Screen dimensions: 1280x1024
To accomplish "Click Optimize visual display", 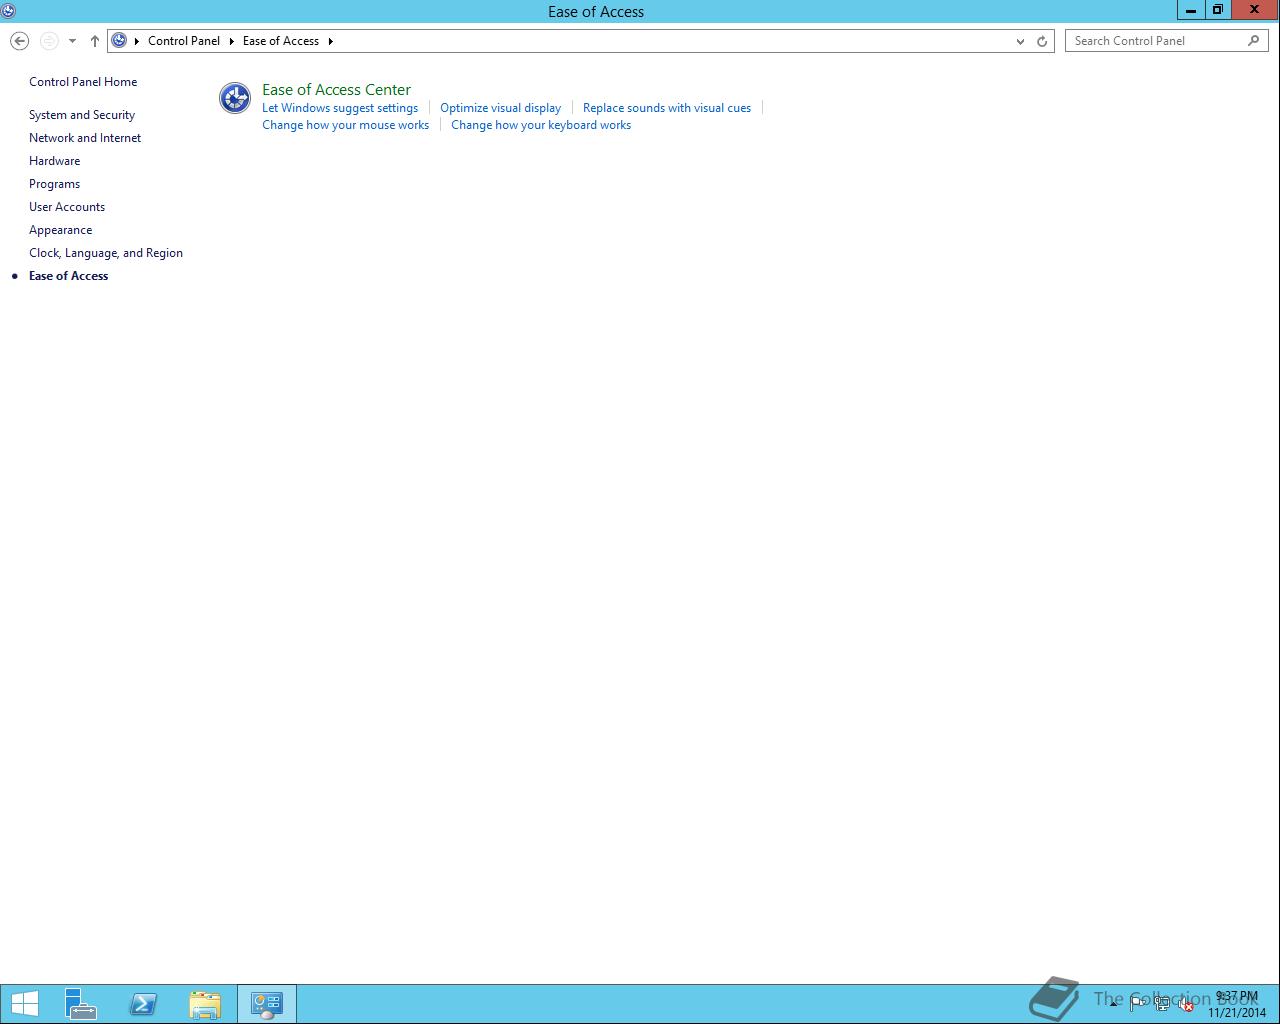I will pos(501,108).
